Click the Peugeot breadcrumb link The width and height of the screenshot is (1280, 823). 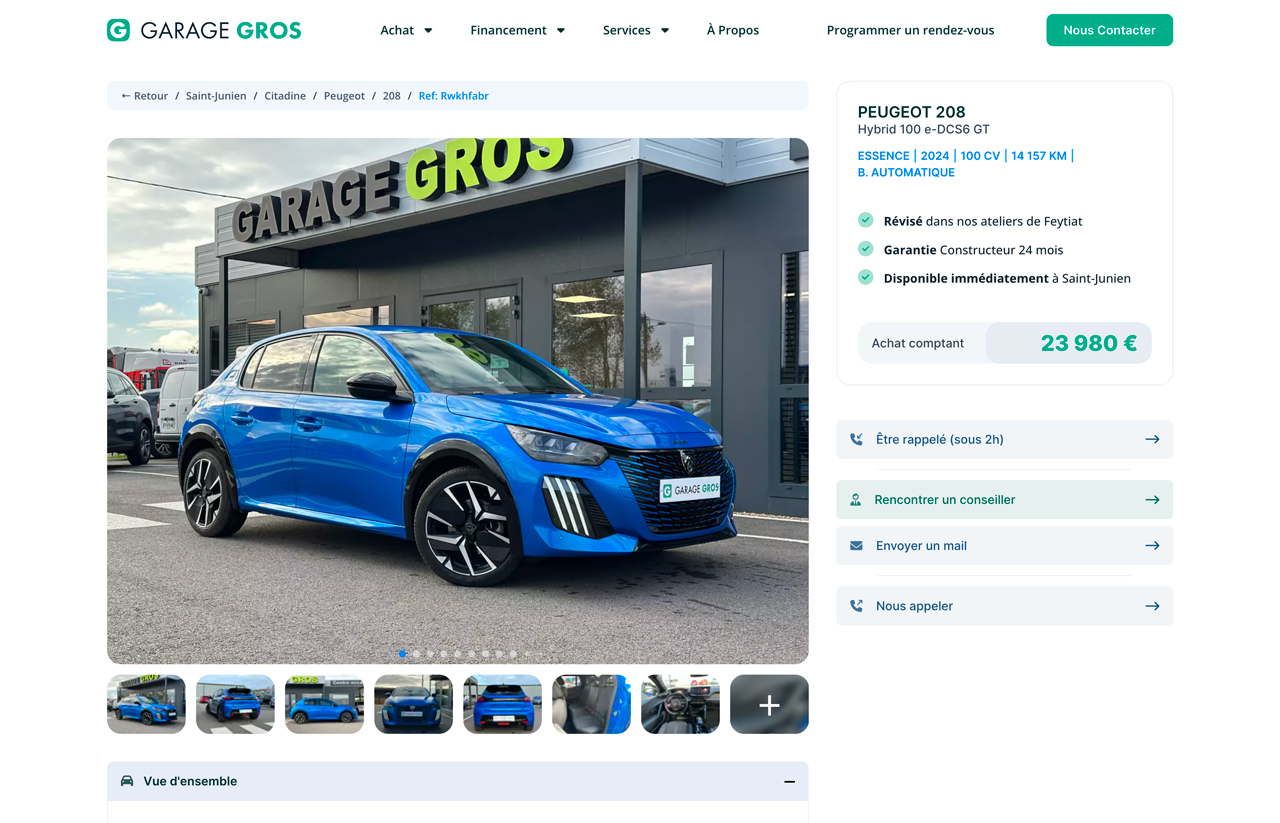344,96
